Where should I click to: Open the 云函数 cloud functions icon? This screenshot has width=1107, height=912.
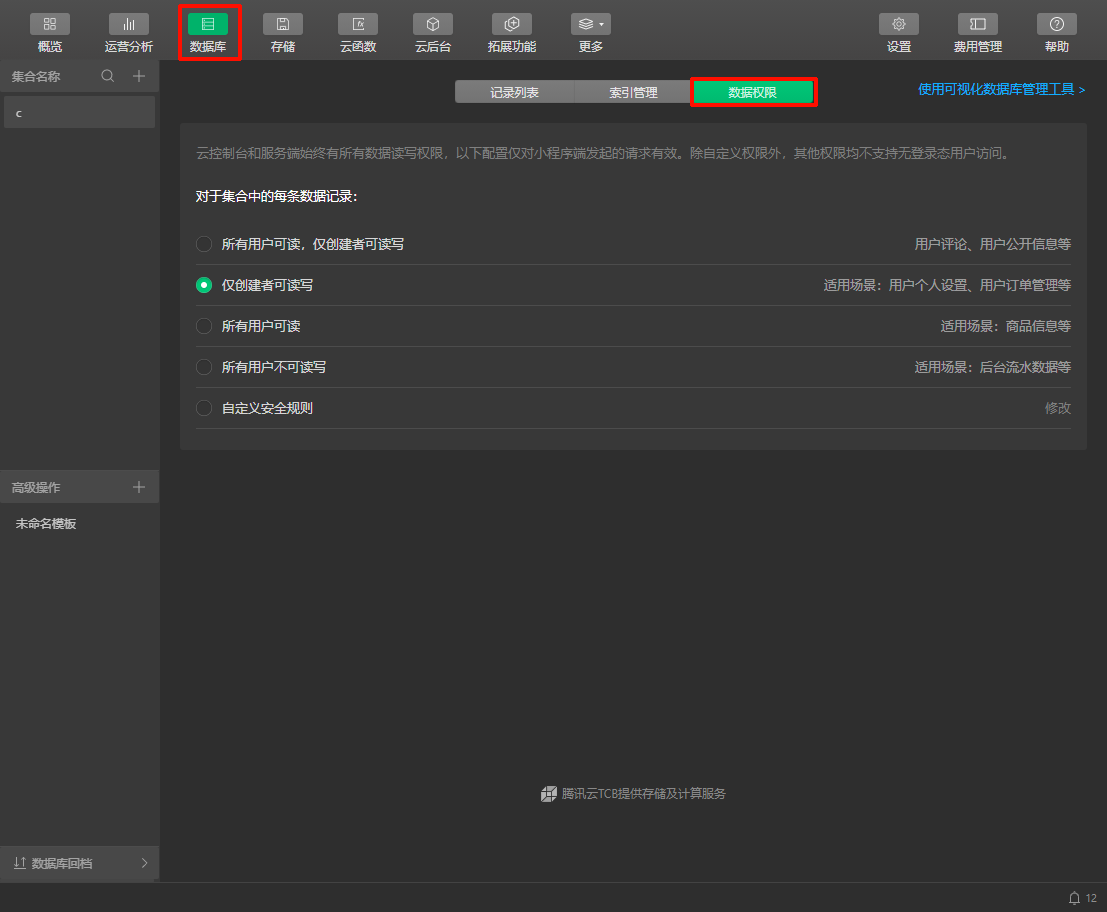358,24
